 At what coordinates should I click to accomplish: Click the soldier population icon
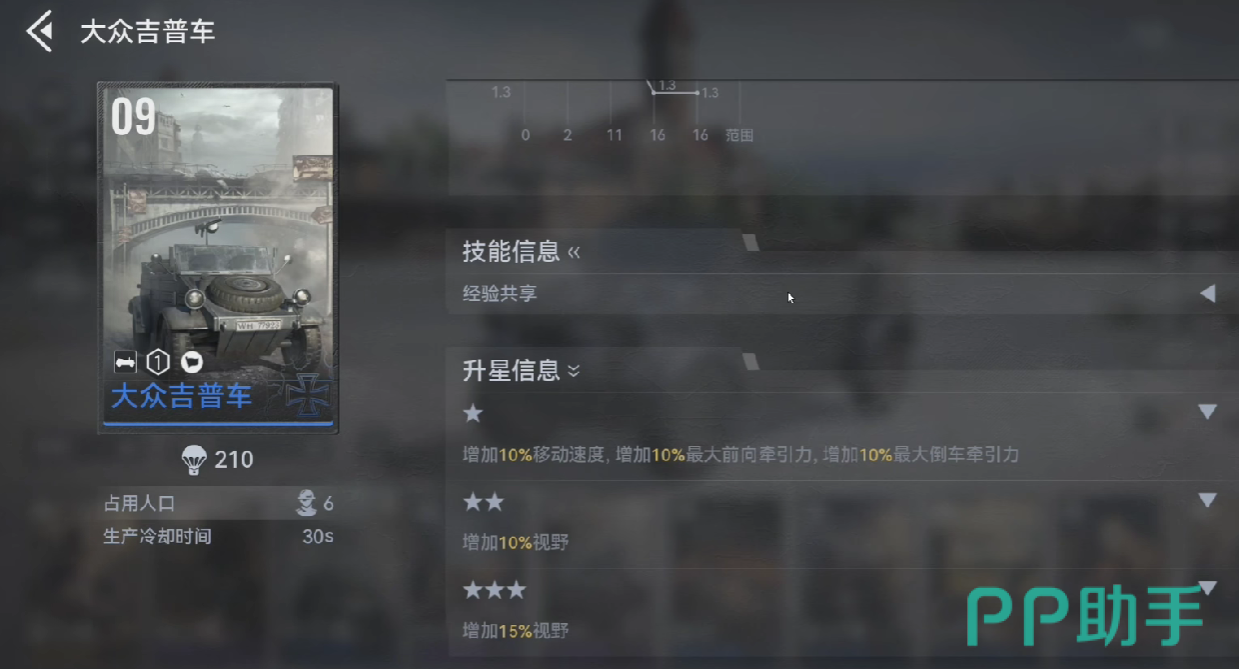click(307, 504)
